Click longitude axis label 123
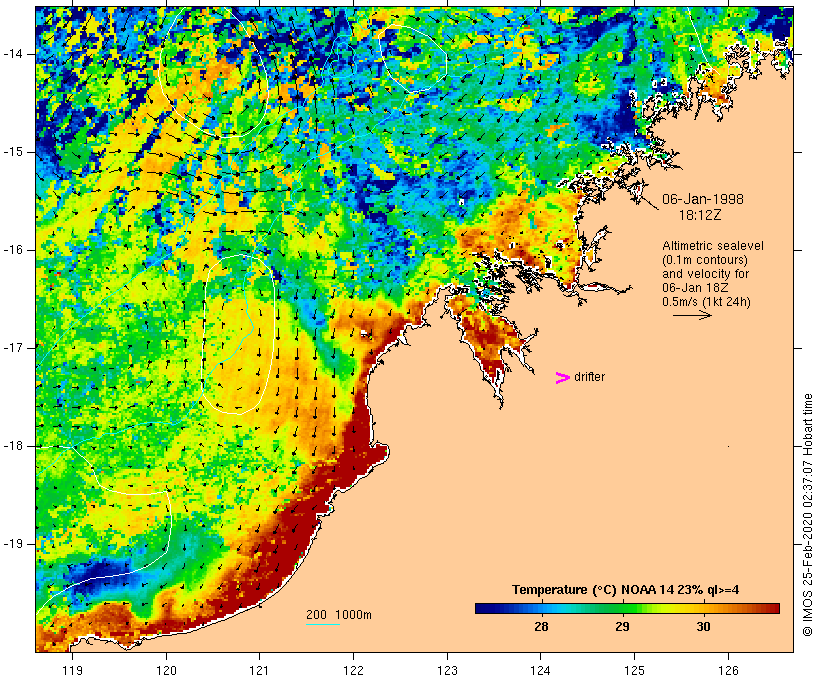The height and width of the screenshot is (680, 820). coord(447,670)
